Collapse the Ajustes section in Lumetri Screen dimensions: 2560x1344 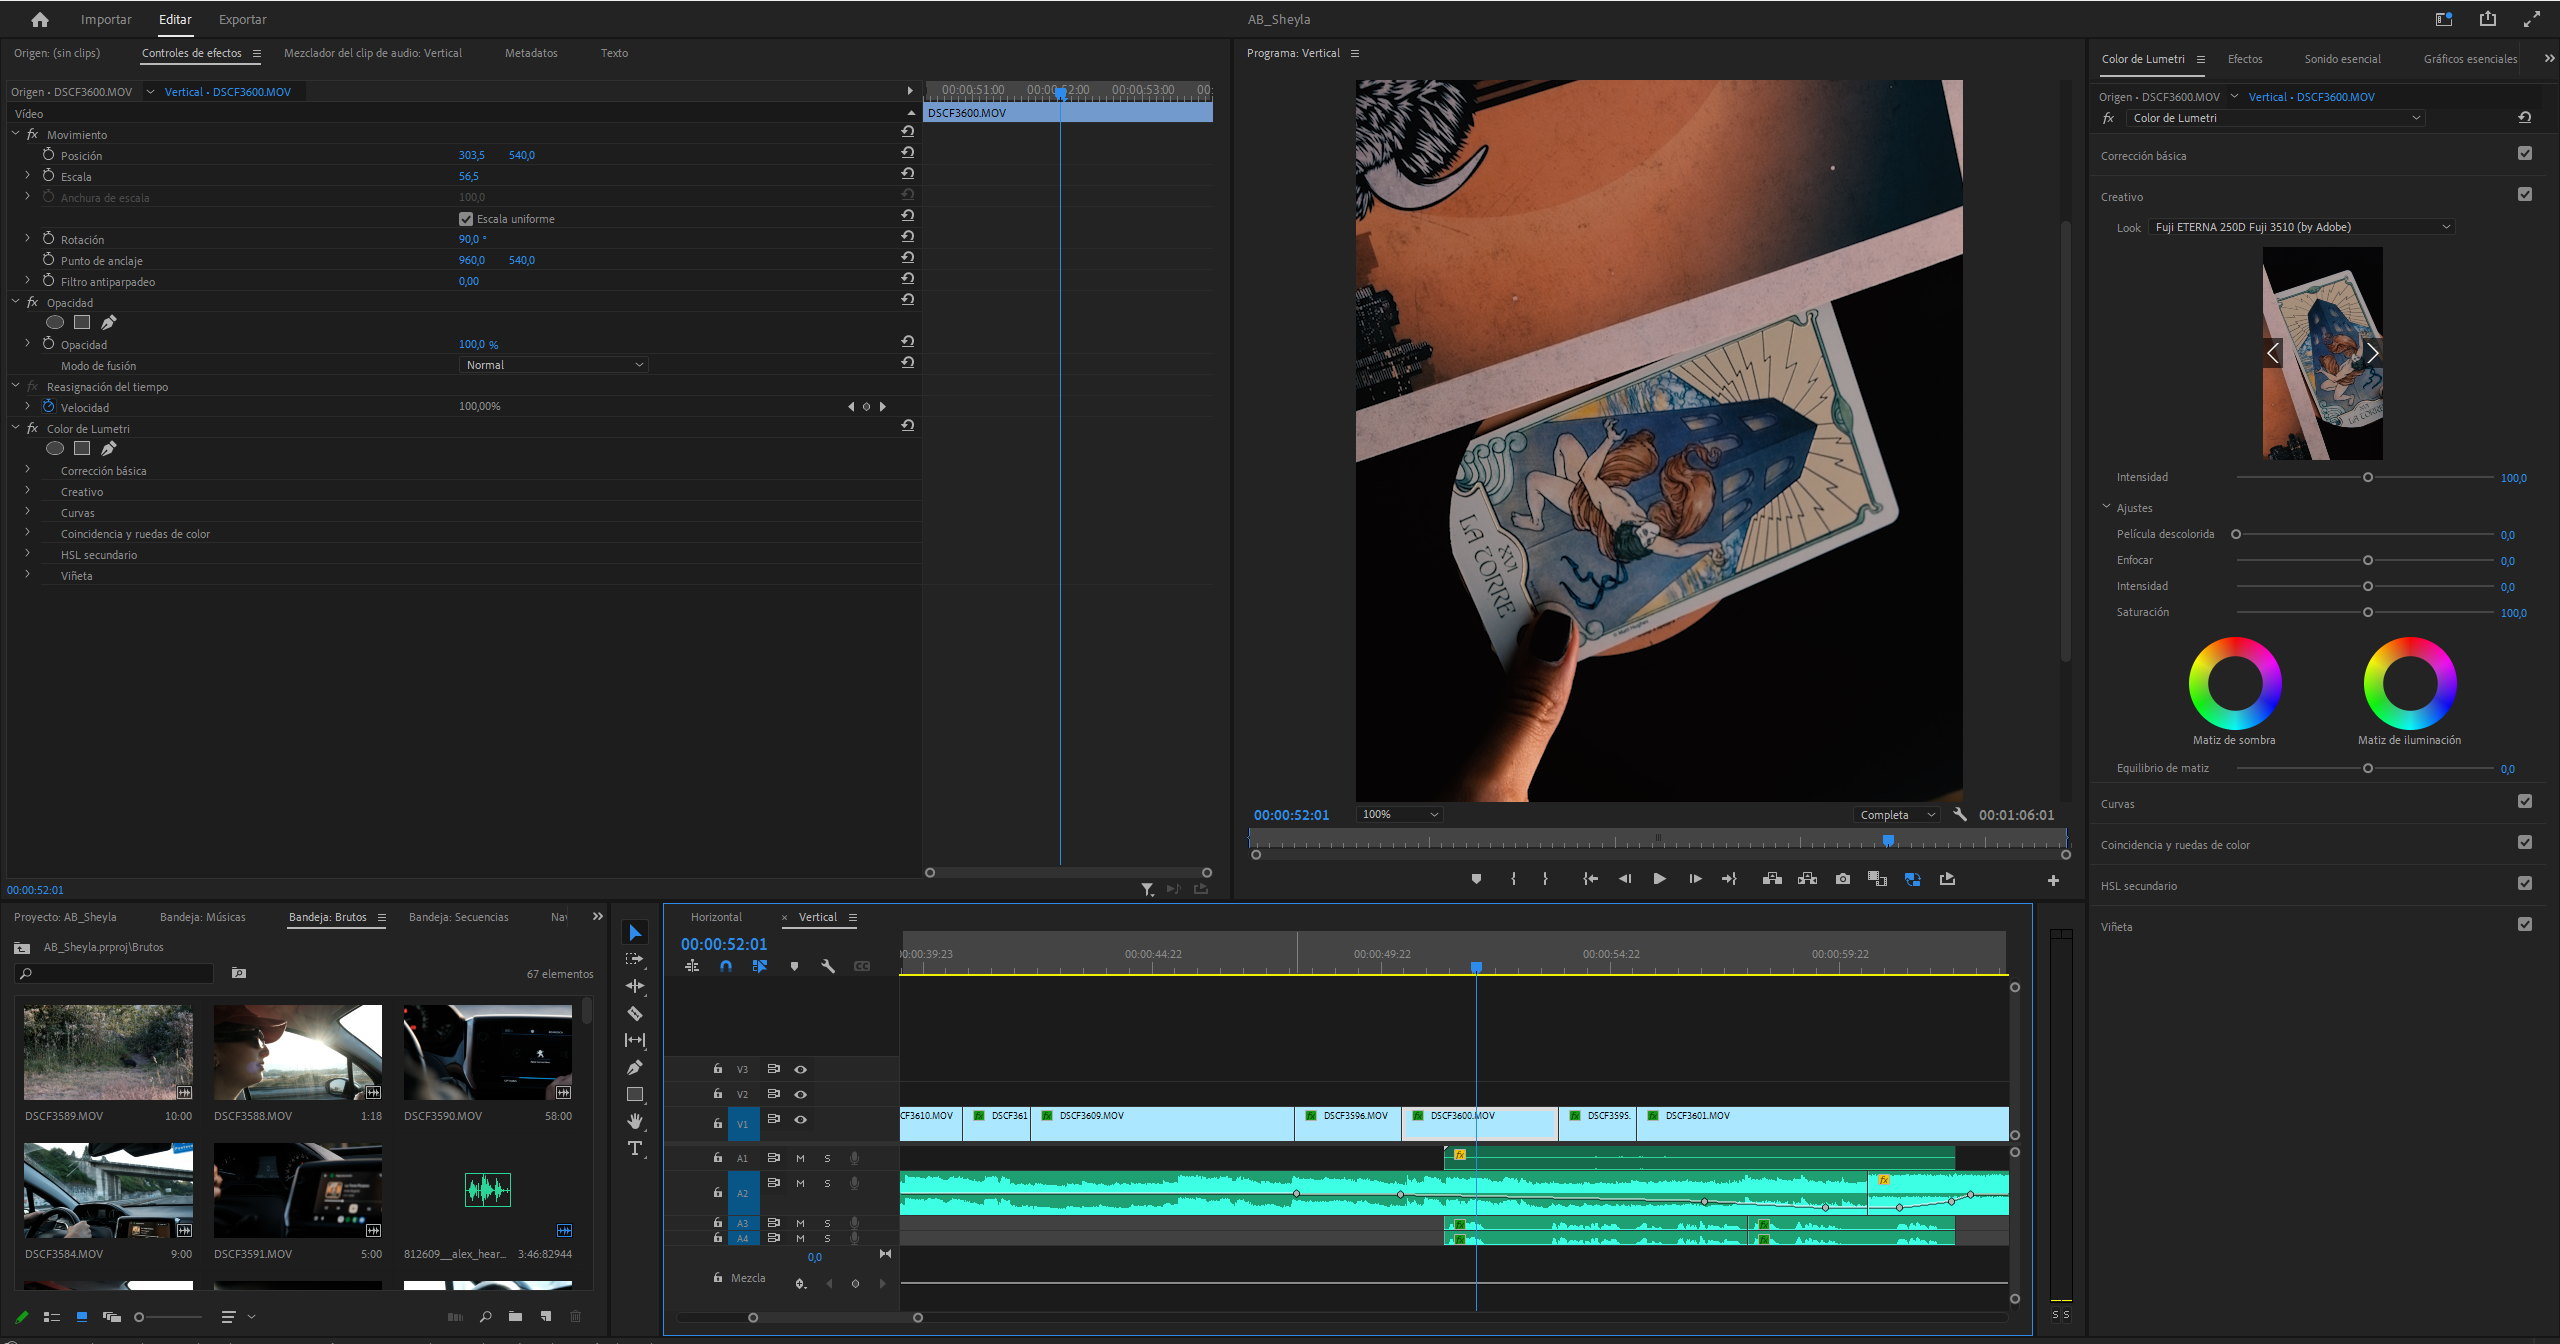(2106, 507)
